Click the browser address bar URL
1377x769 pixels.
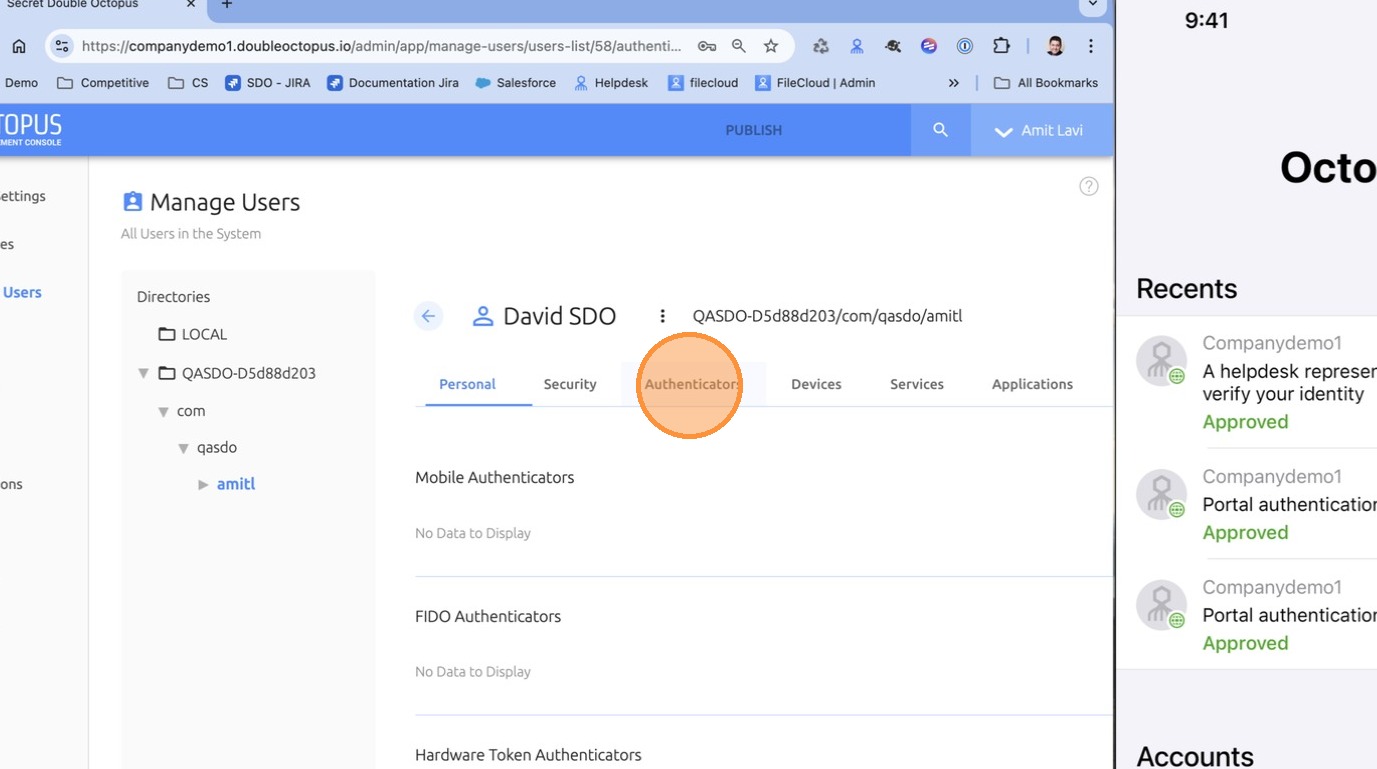point(381,46)
